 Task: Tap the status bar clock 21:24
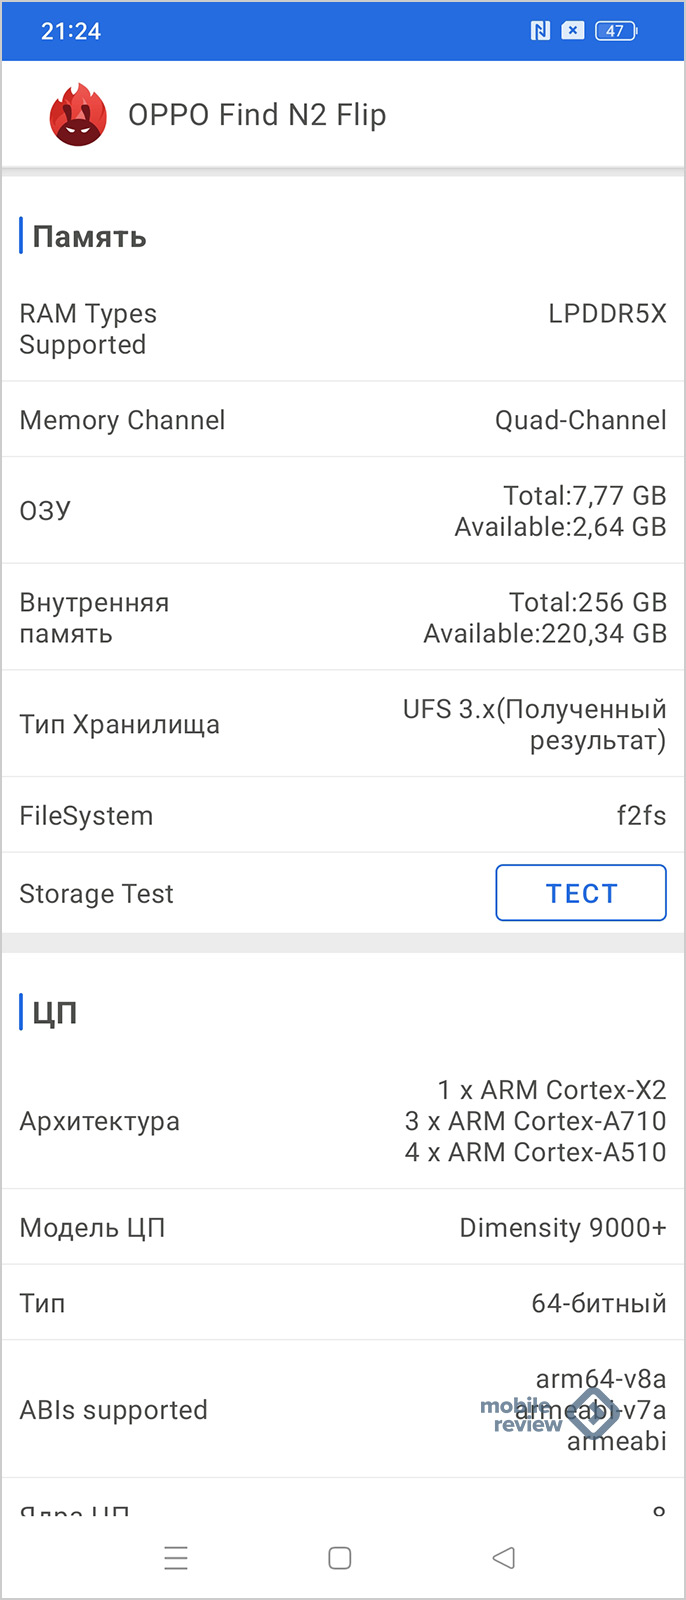click(x=71, y=31)
